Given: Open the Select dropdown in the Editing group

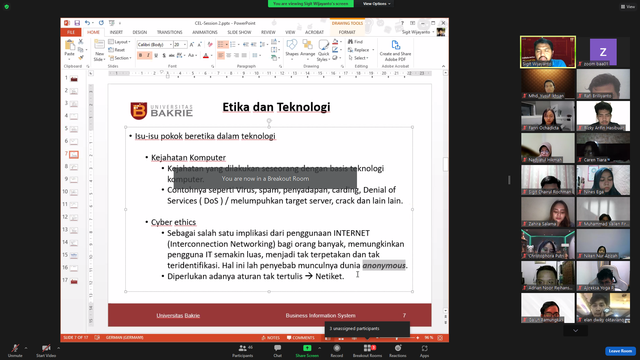Looking at the screenshot, I should coord(358,58).
